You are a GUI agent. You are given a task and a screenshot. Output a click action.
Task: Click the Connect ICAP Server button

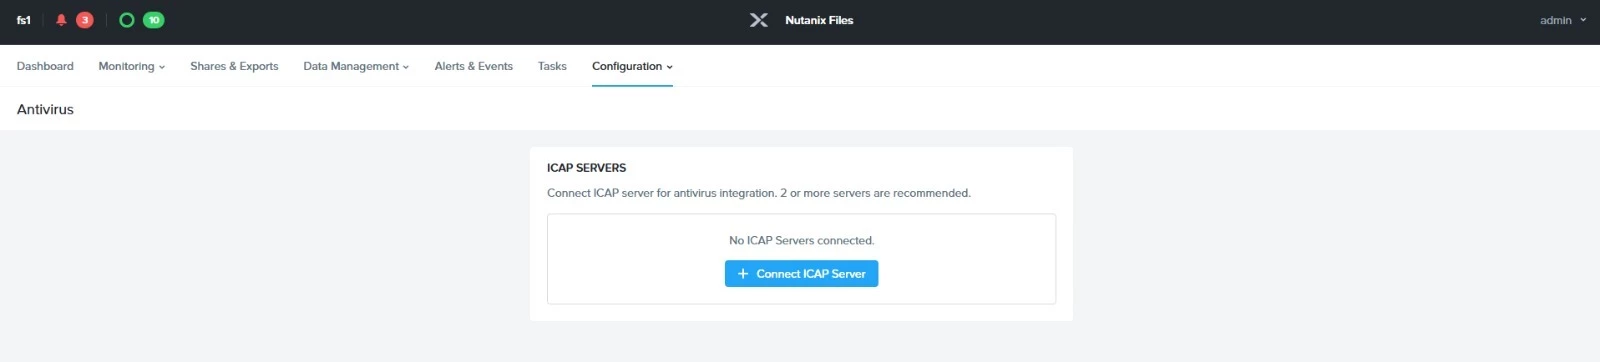click(801, 274)
